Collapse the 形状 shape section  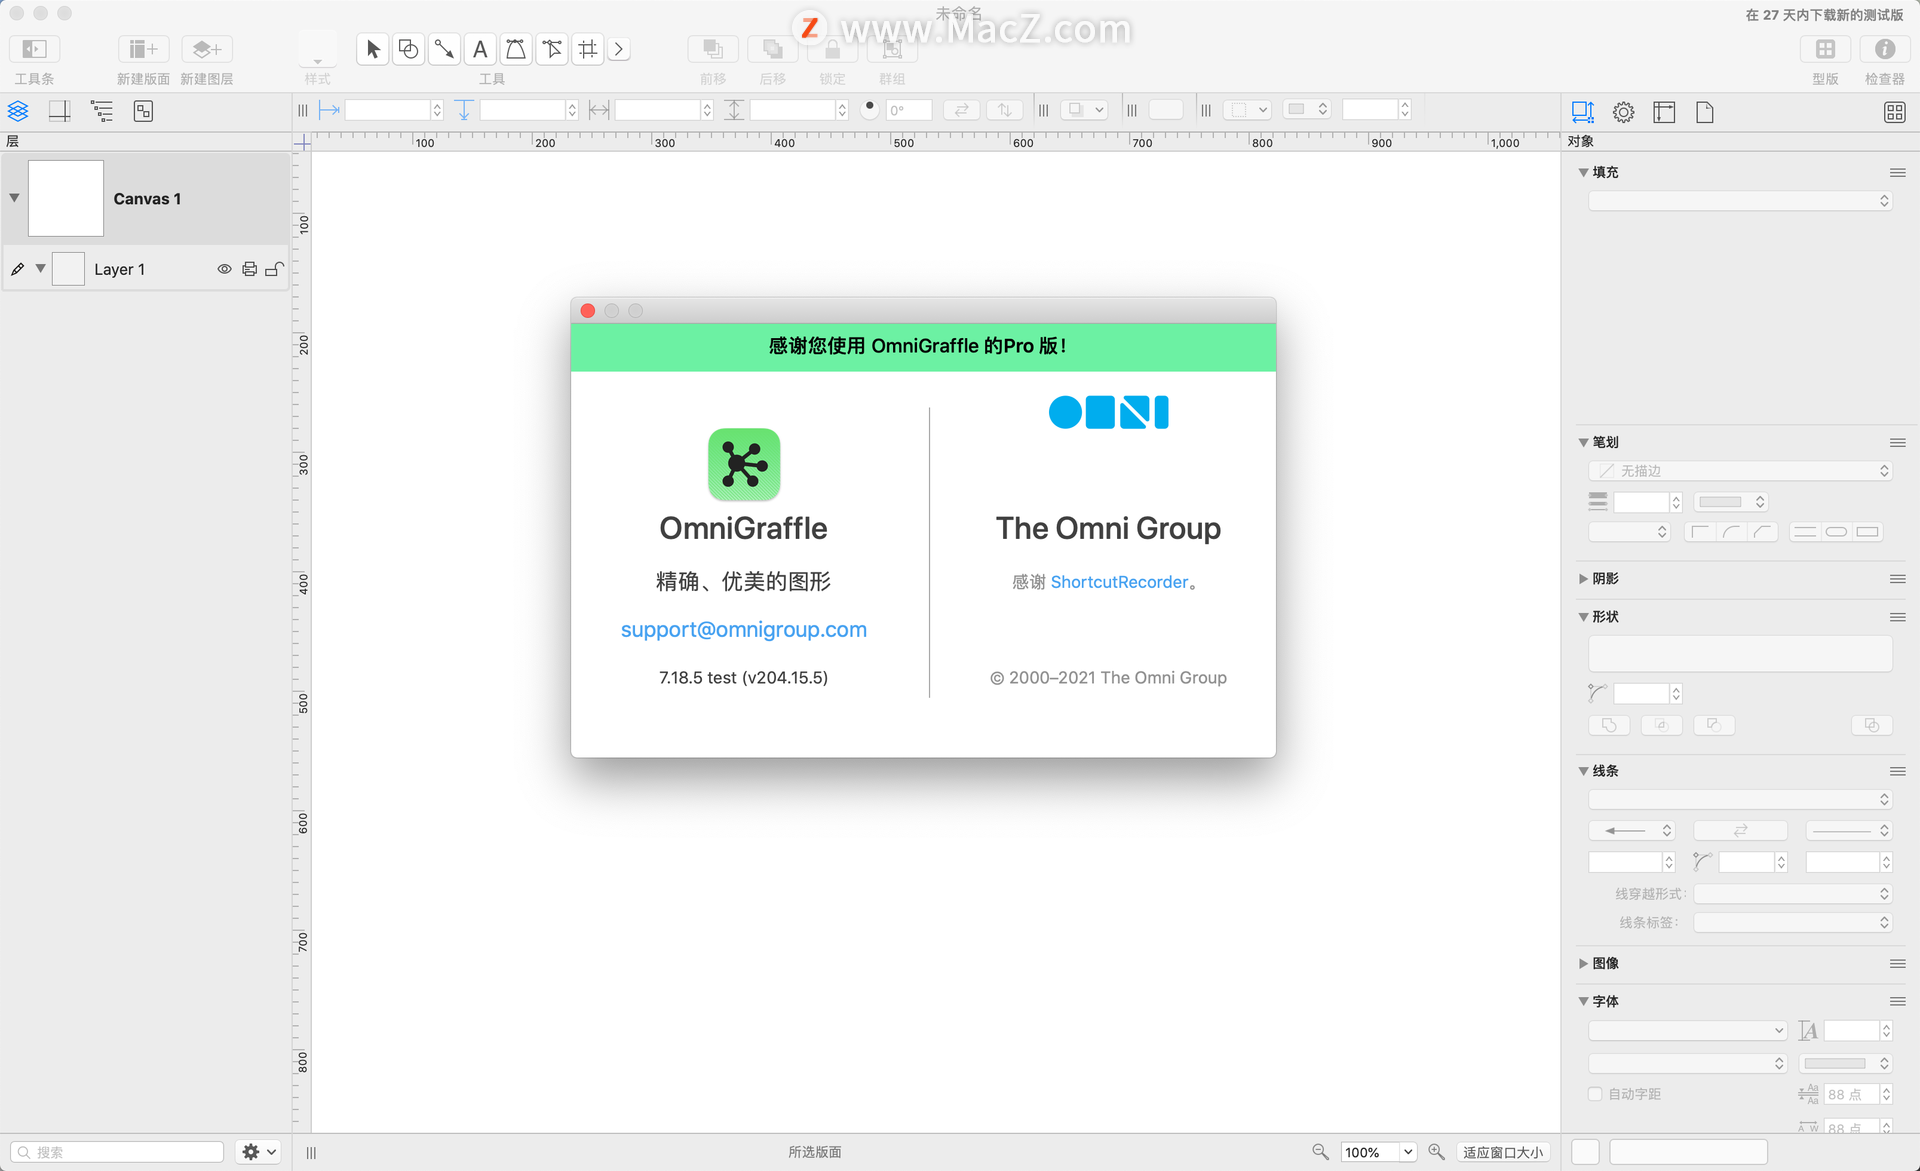1583,617
